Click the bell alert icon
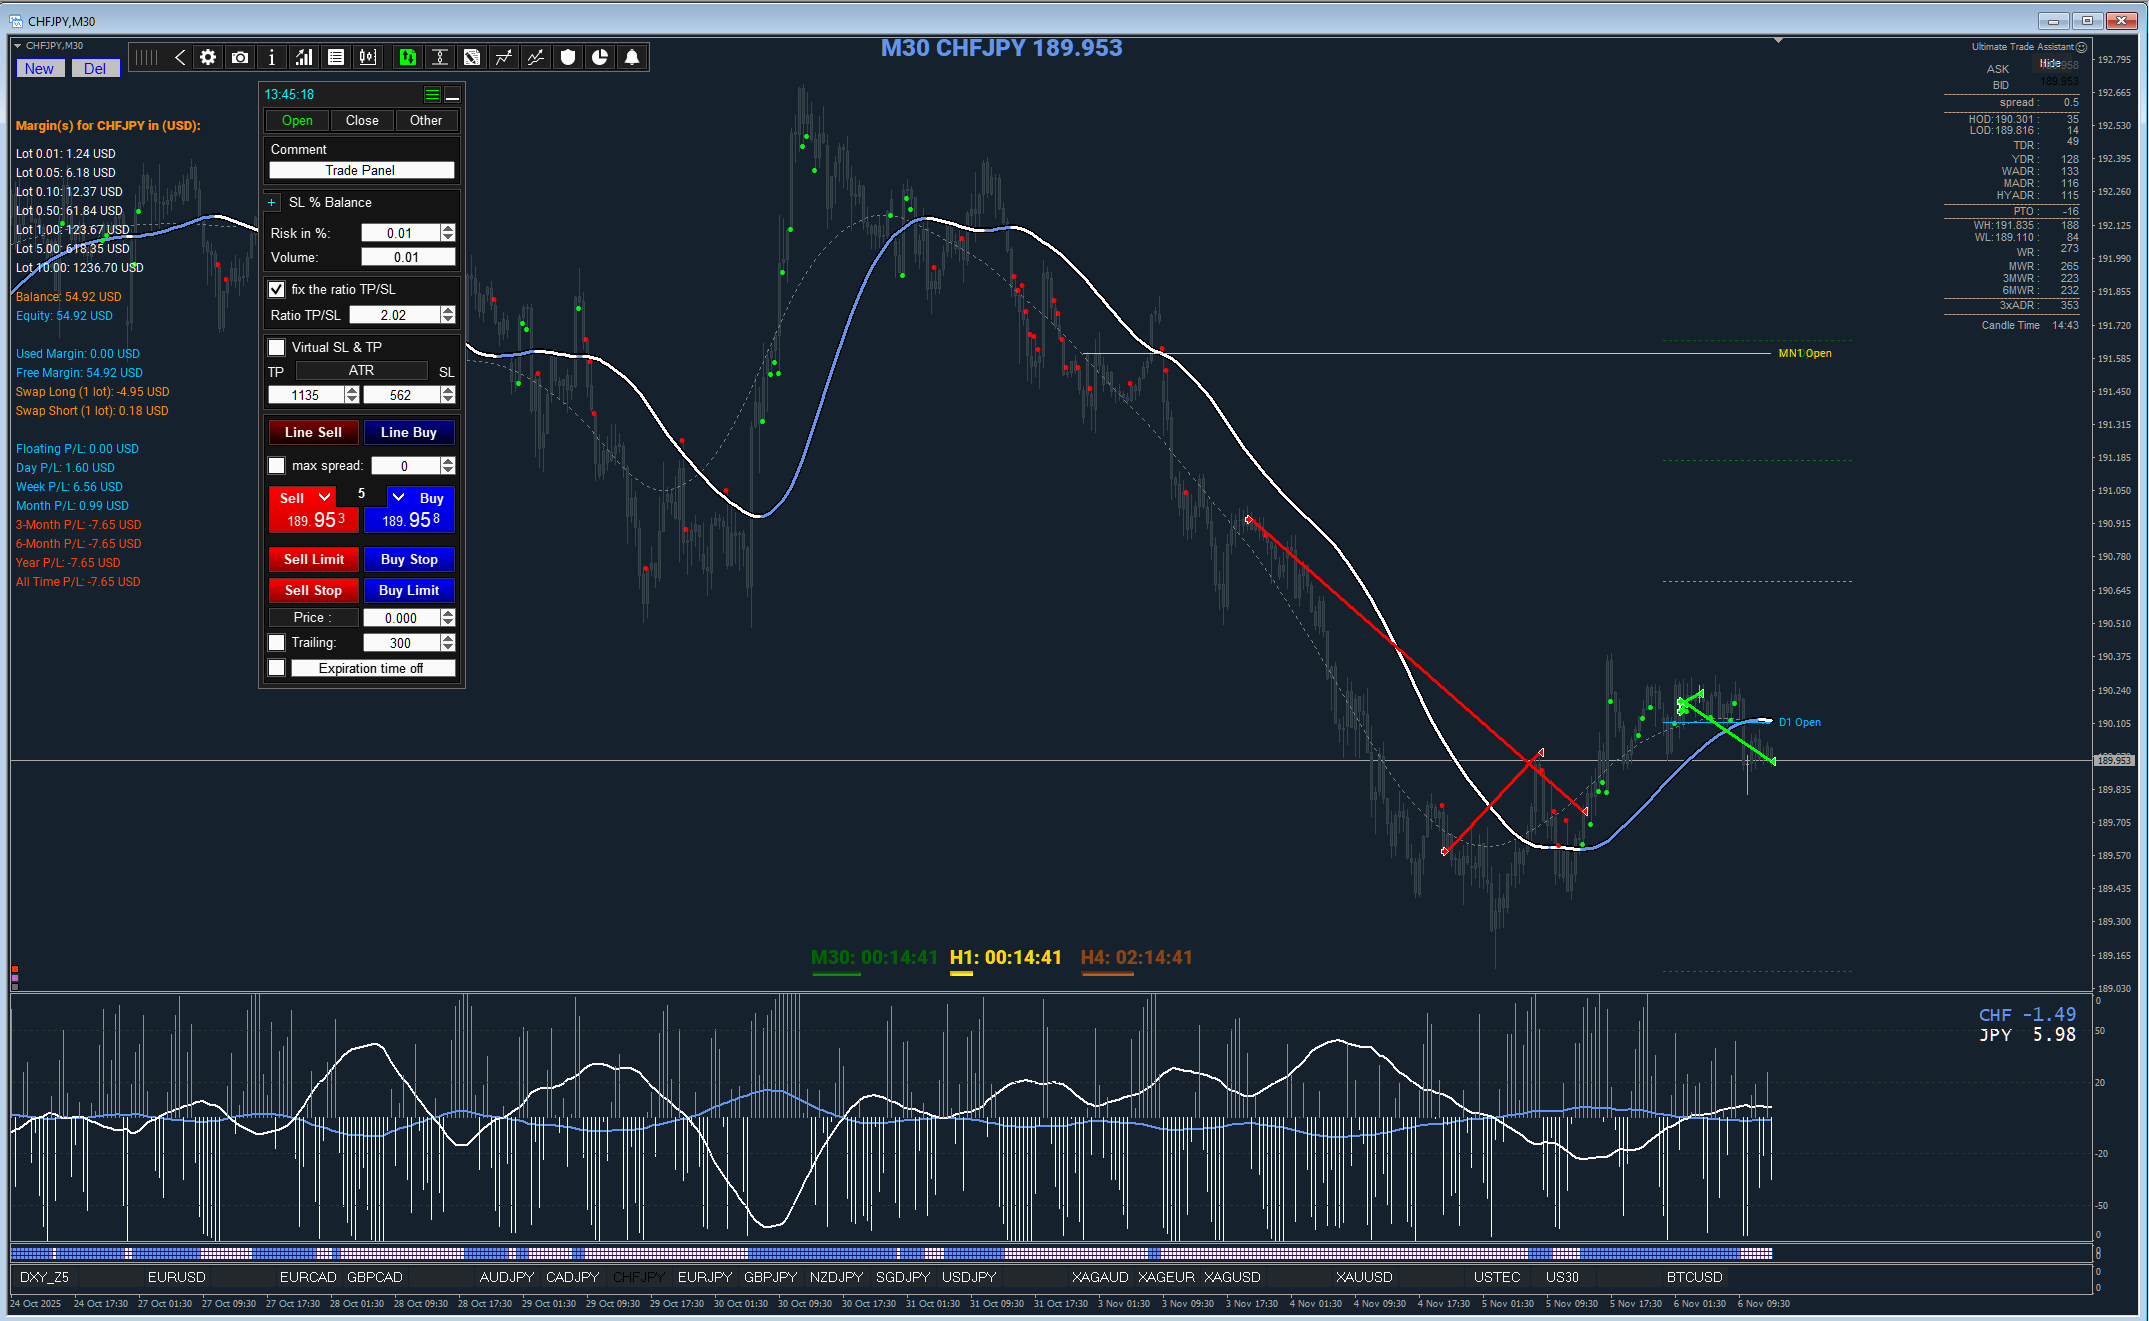The height and width of the screenshot is (1321, 2149). (632, 58)
